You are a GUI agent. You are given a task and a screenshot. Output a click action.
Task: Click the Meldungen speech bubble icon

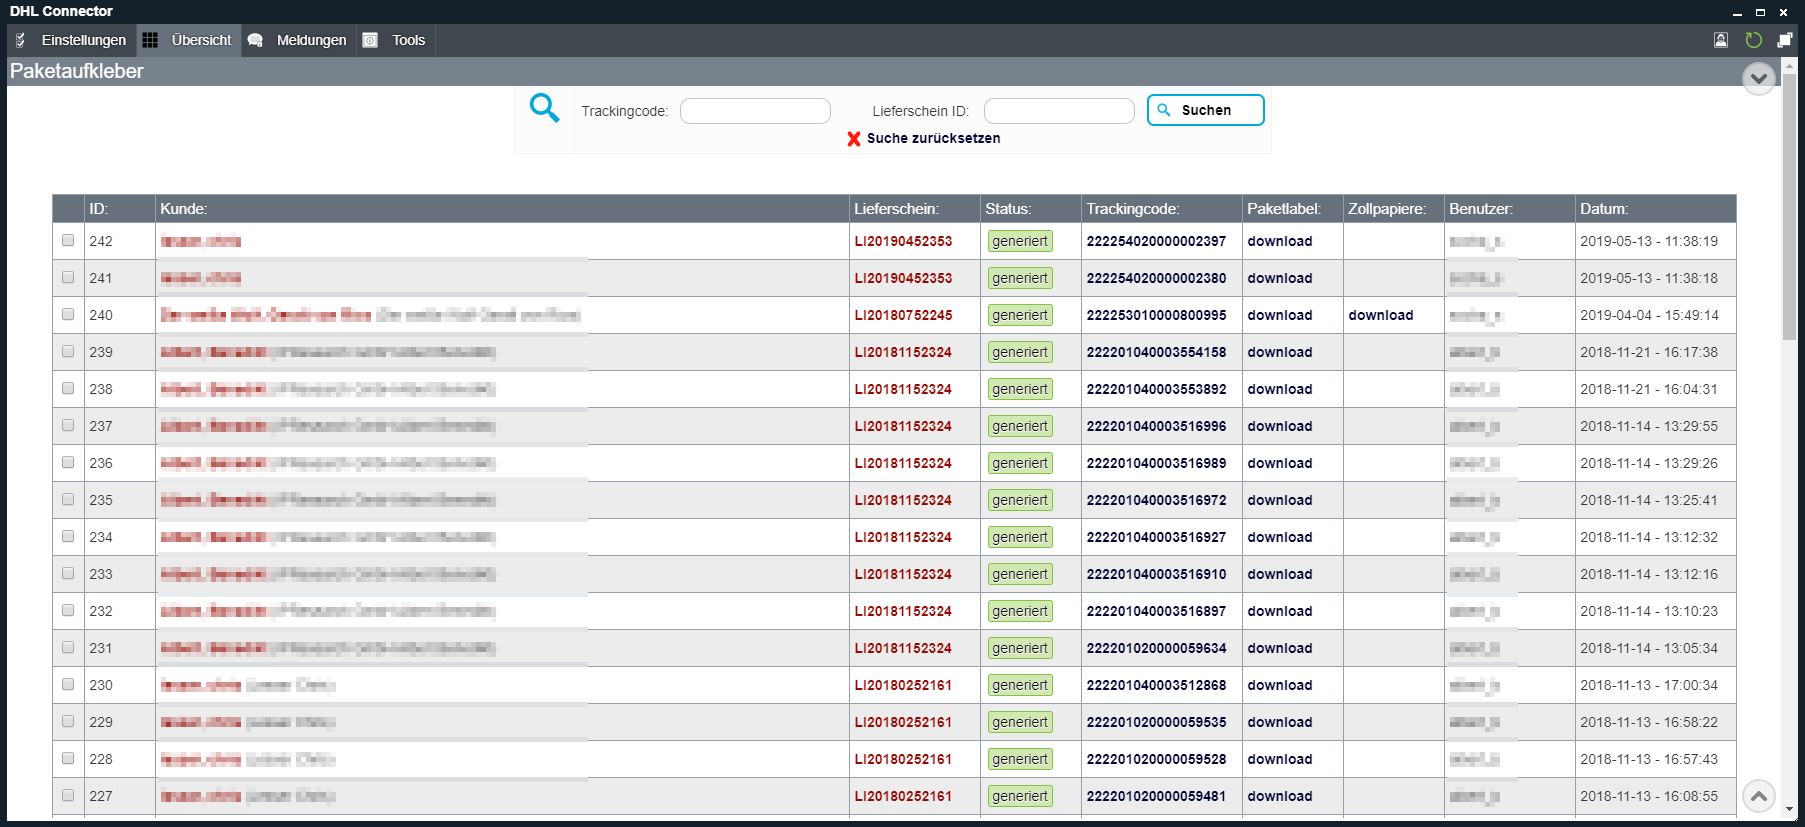255,40
